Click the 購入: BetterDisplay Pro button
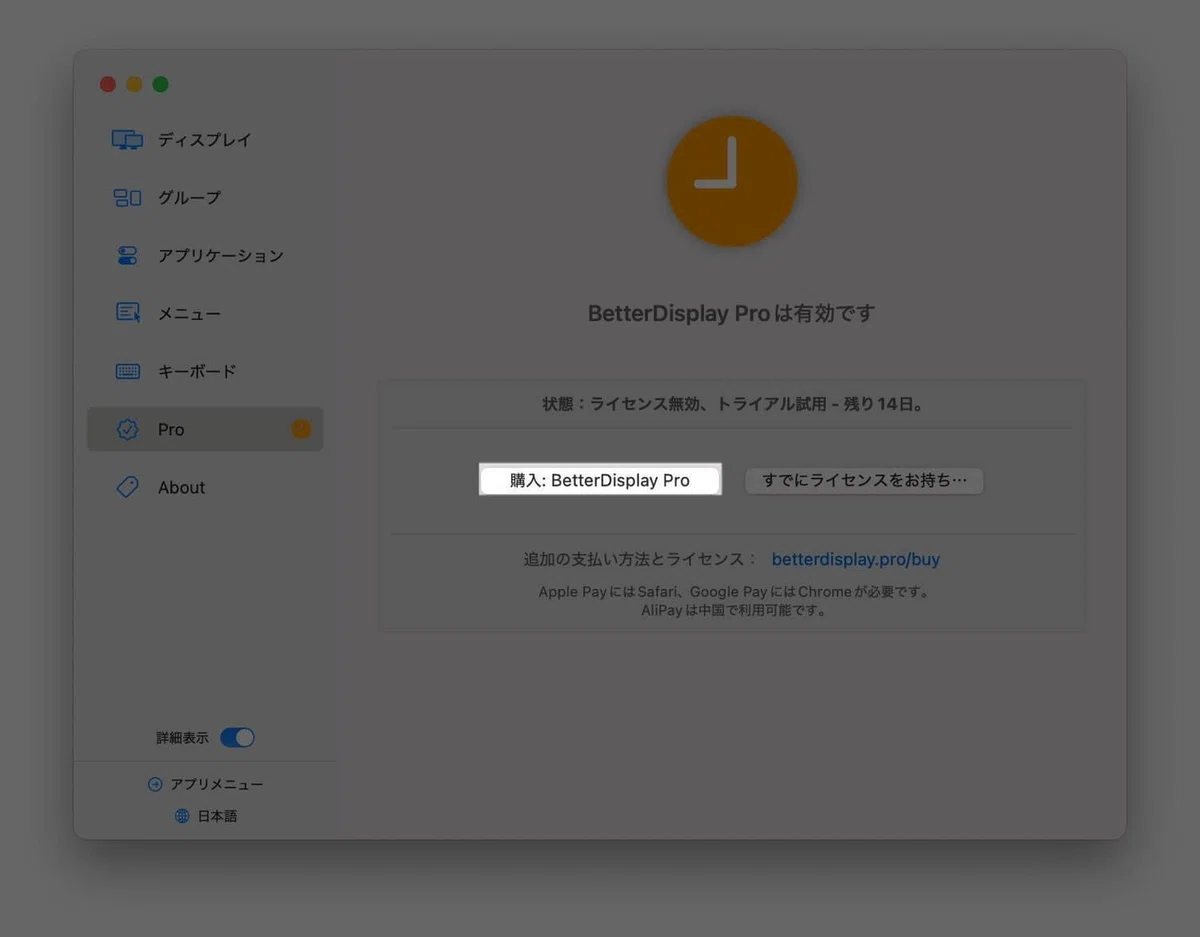This screenshot has width=1200, height=937. tap(600, 480)
